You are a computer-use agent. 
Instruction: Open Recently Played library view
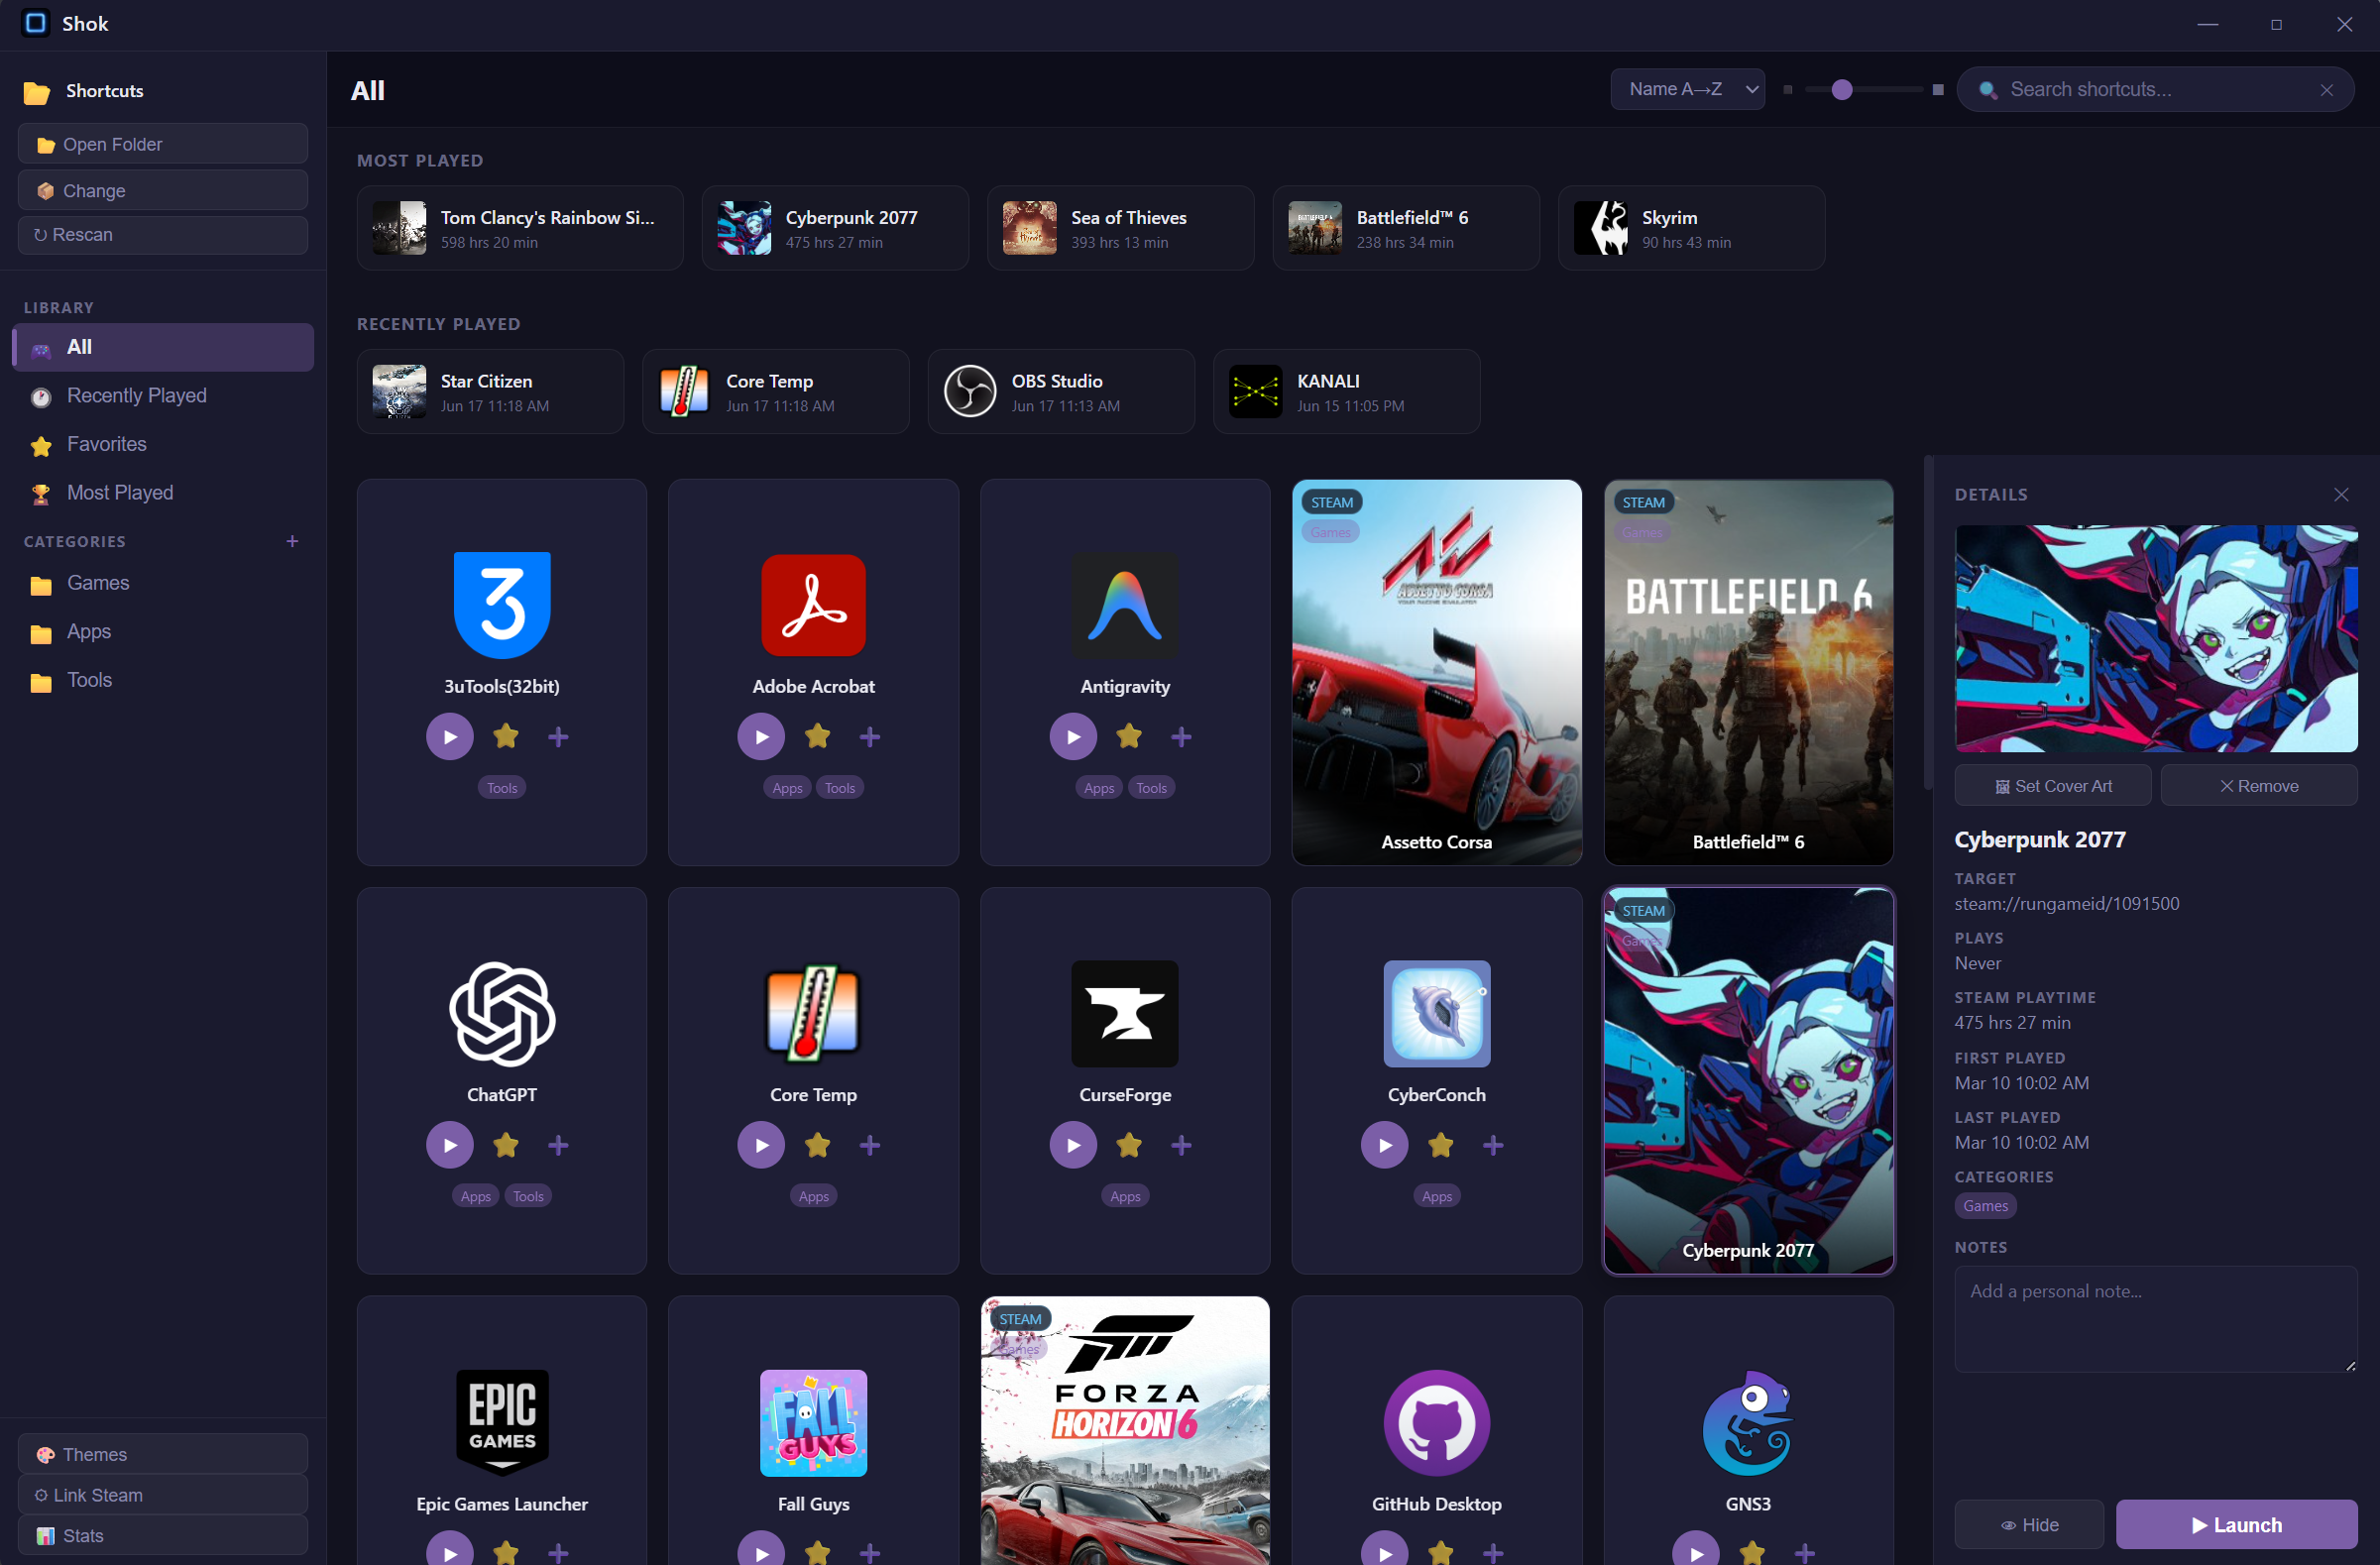[x=163, y=396]
